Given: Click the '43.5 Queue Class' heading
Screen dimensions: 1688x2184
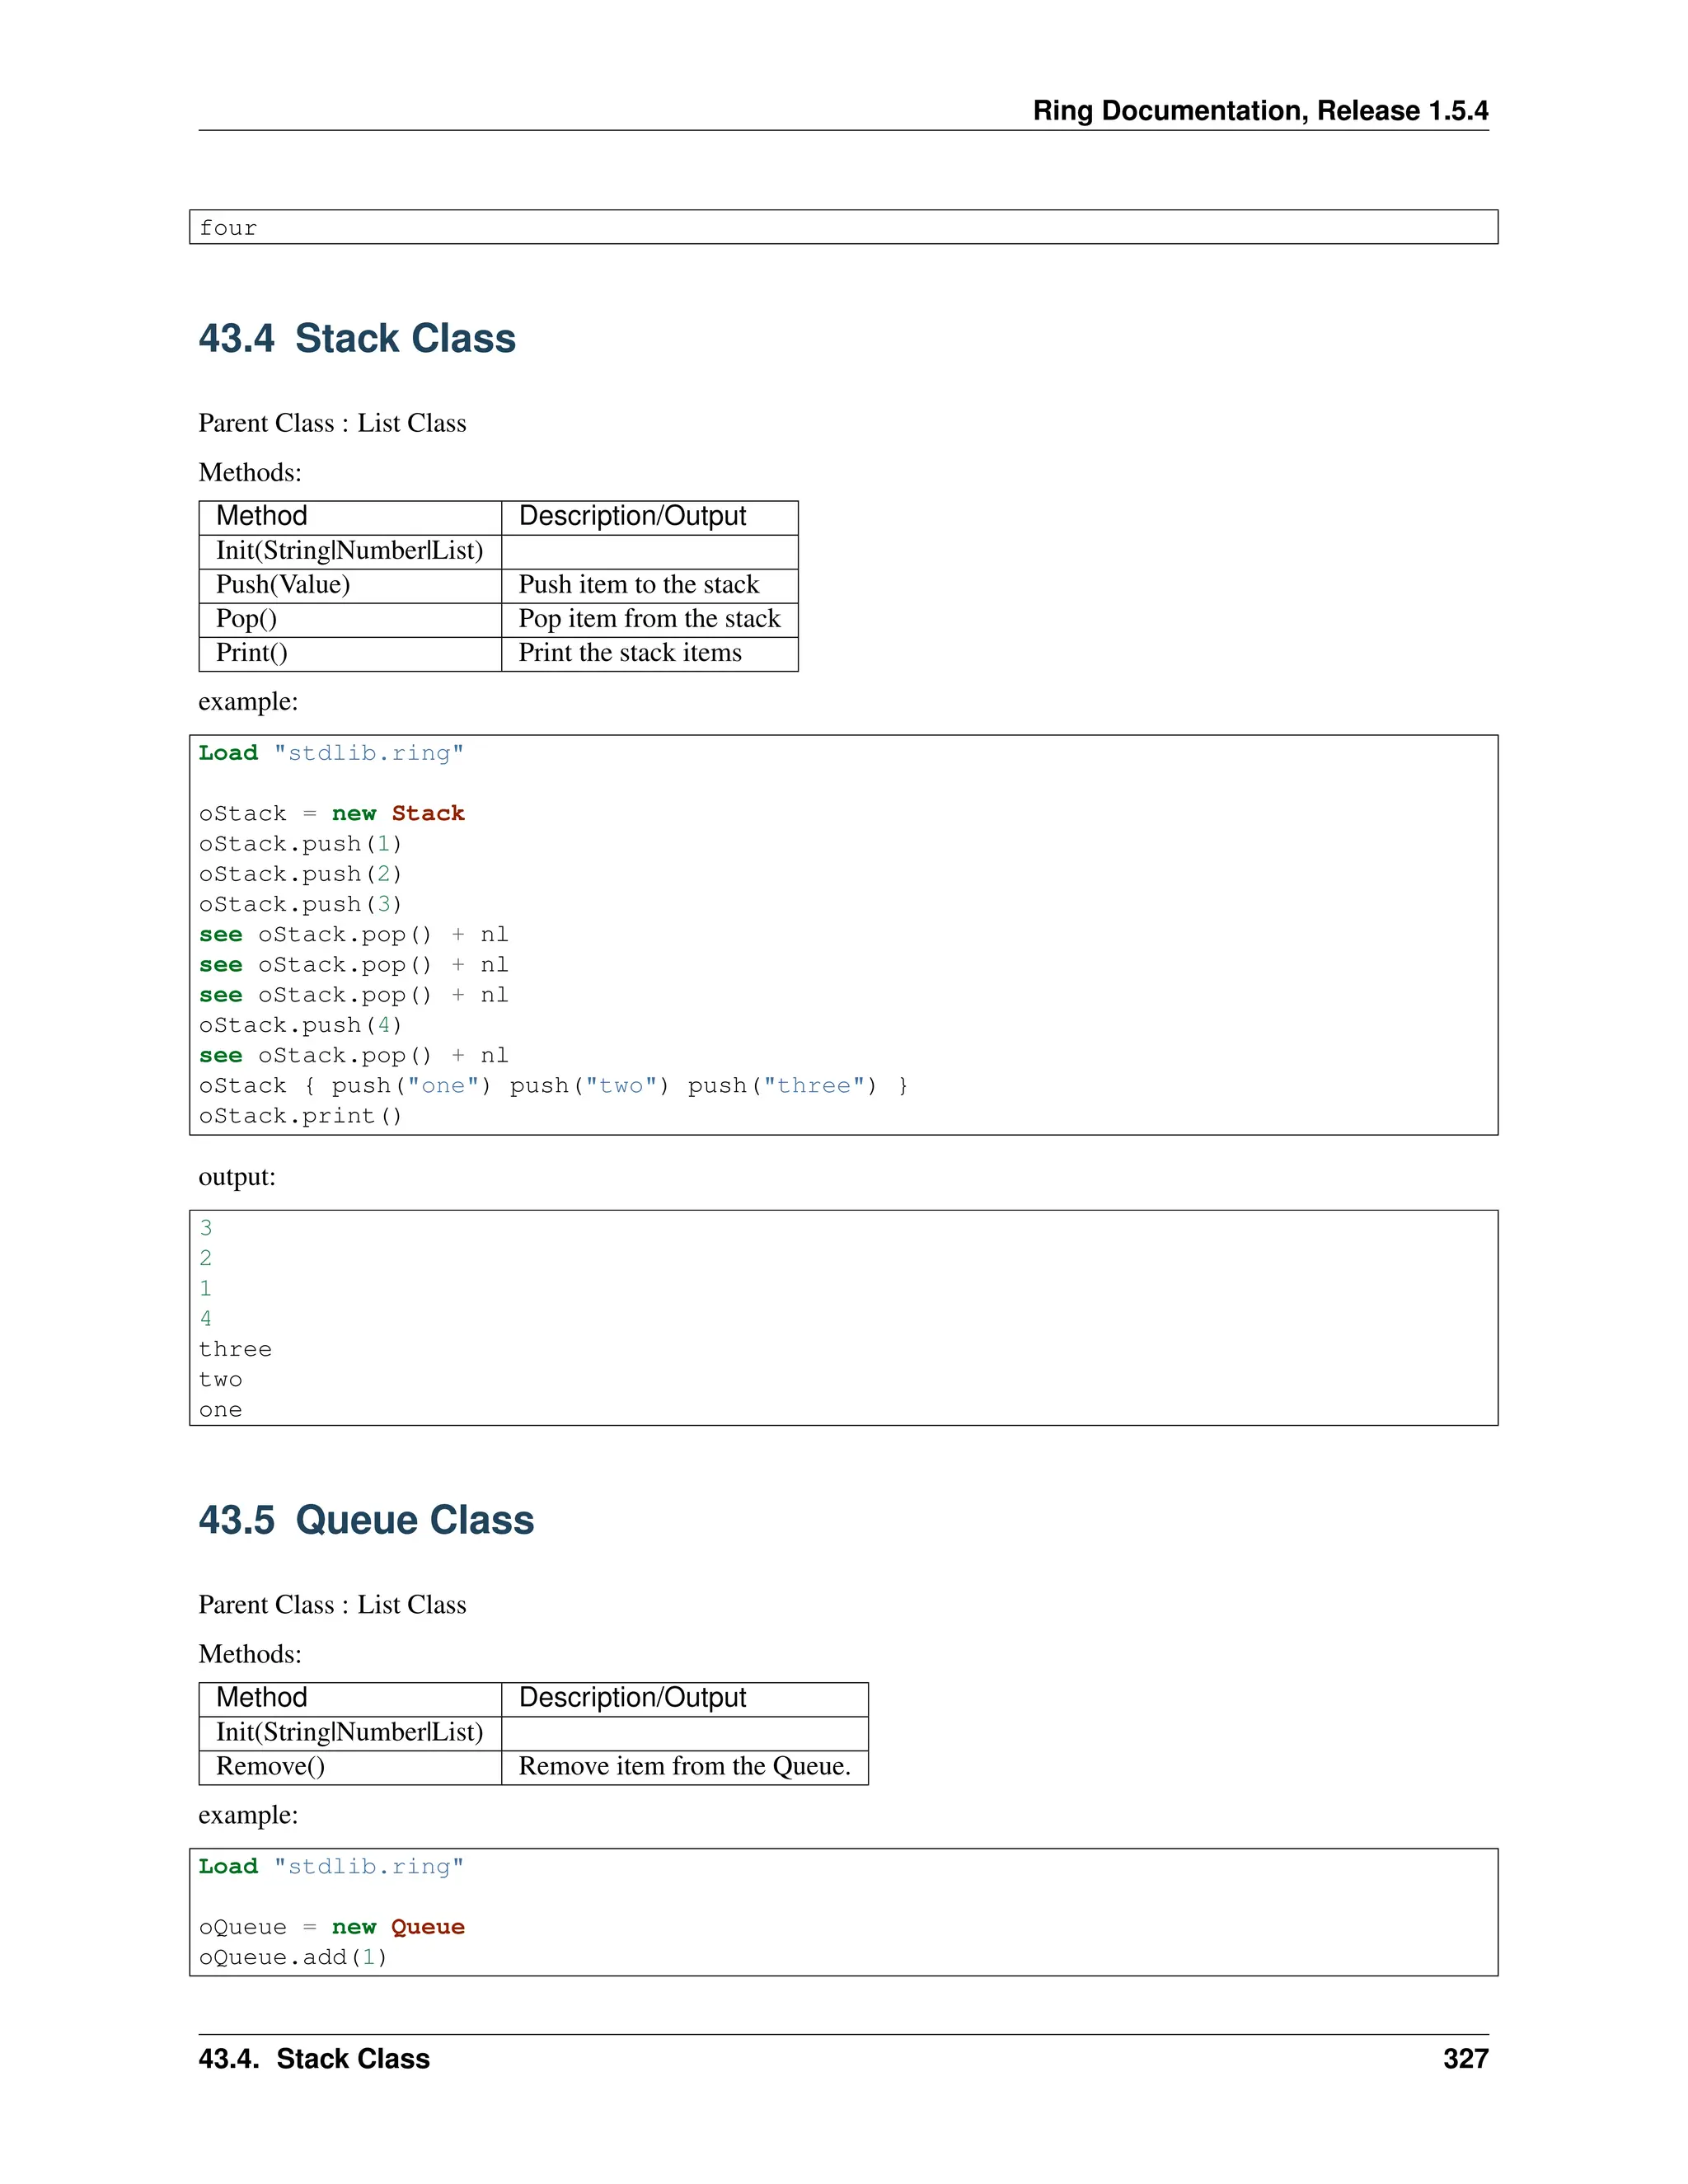Looking at the screenshot, I should pyautogui.click(x=366, y=1519).
